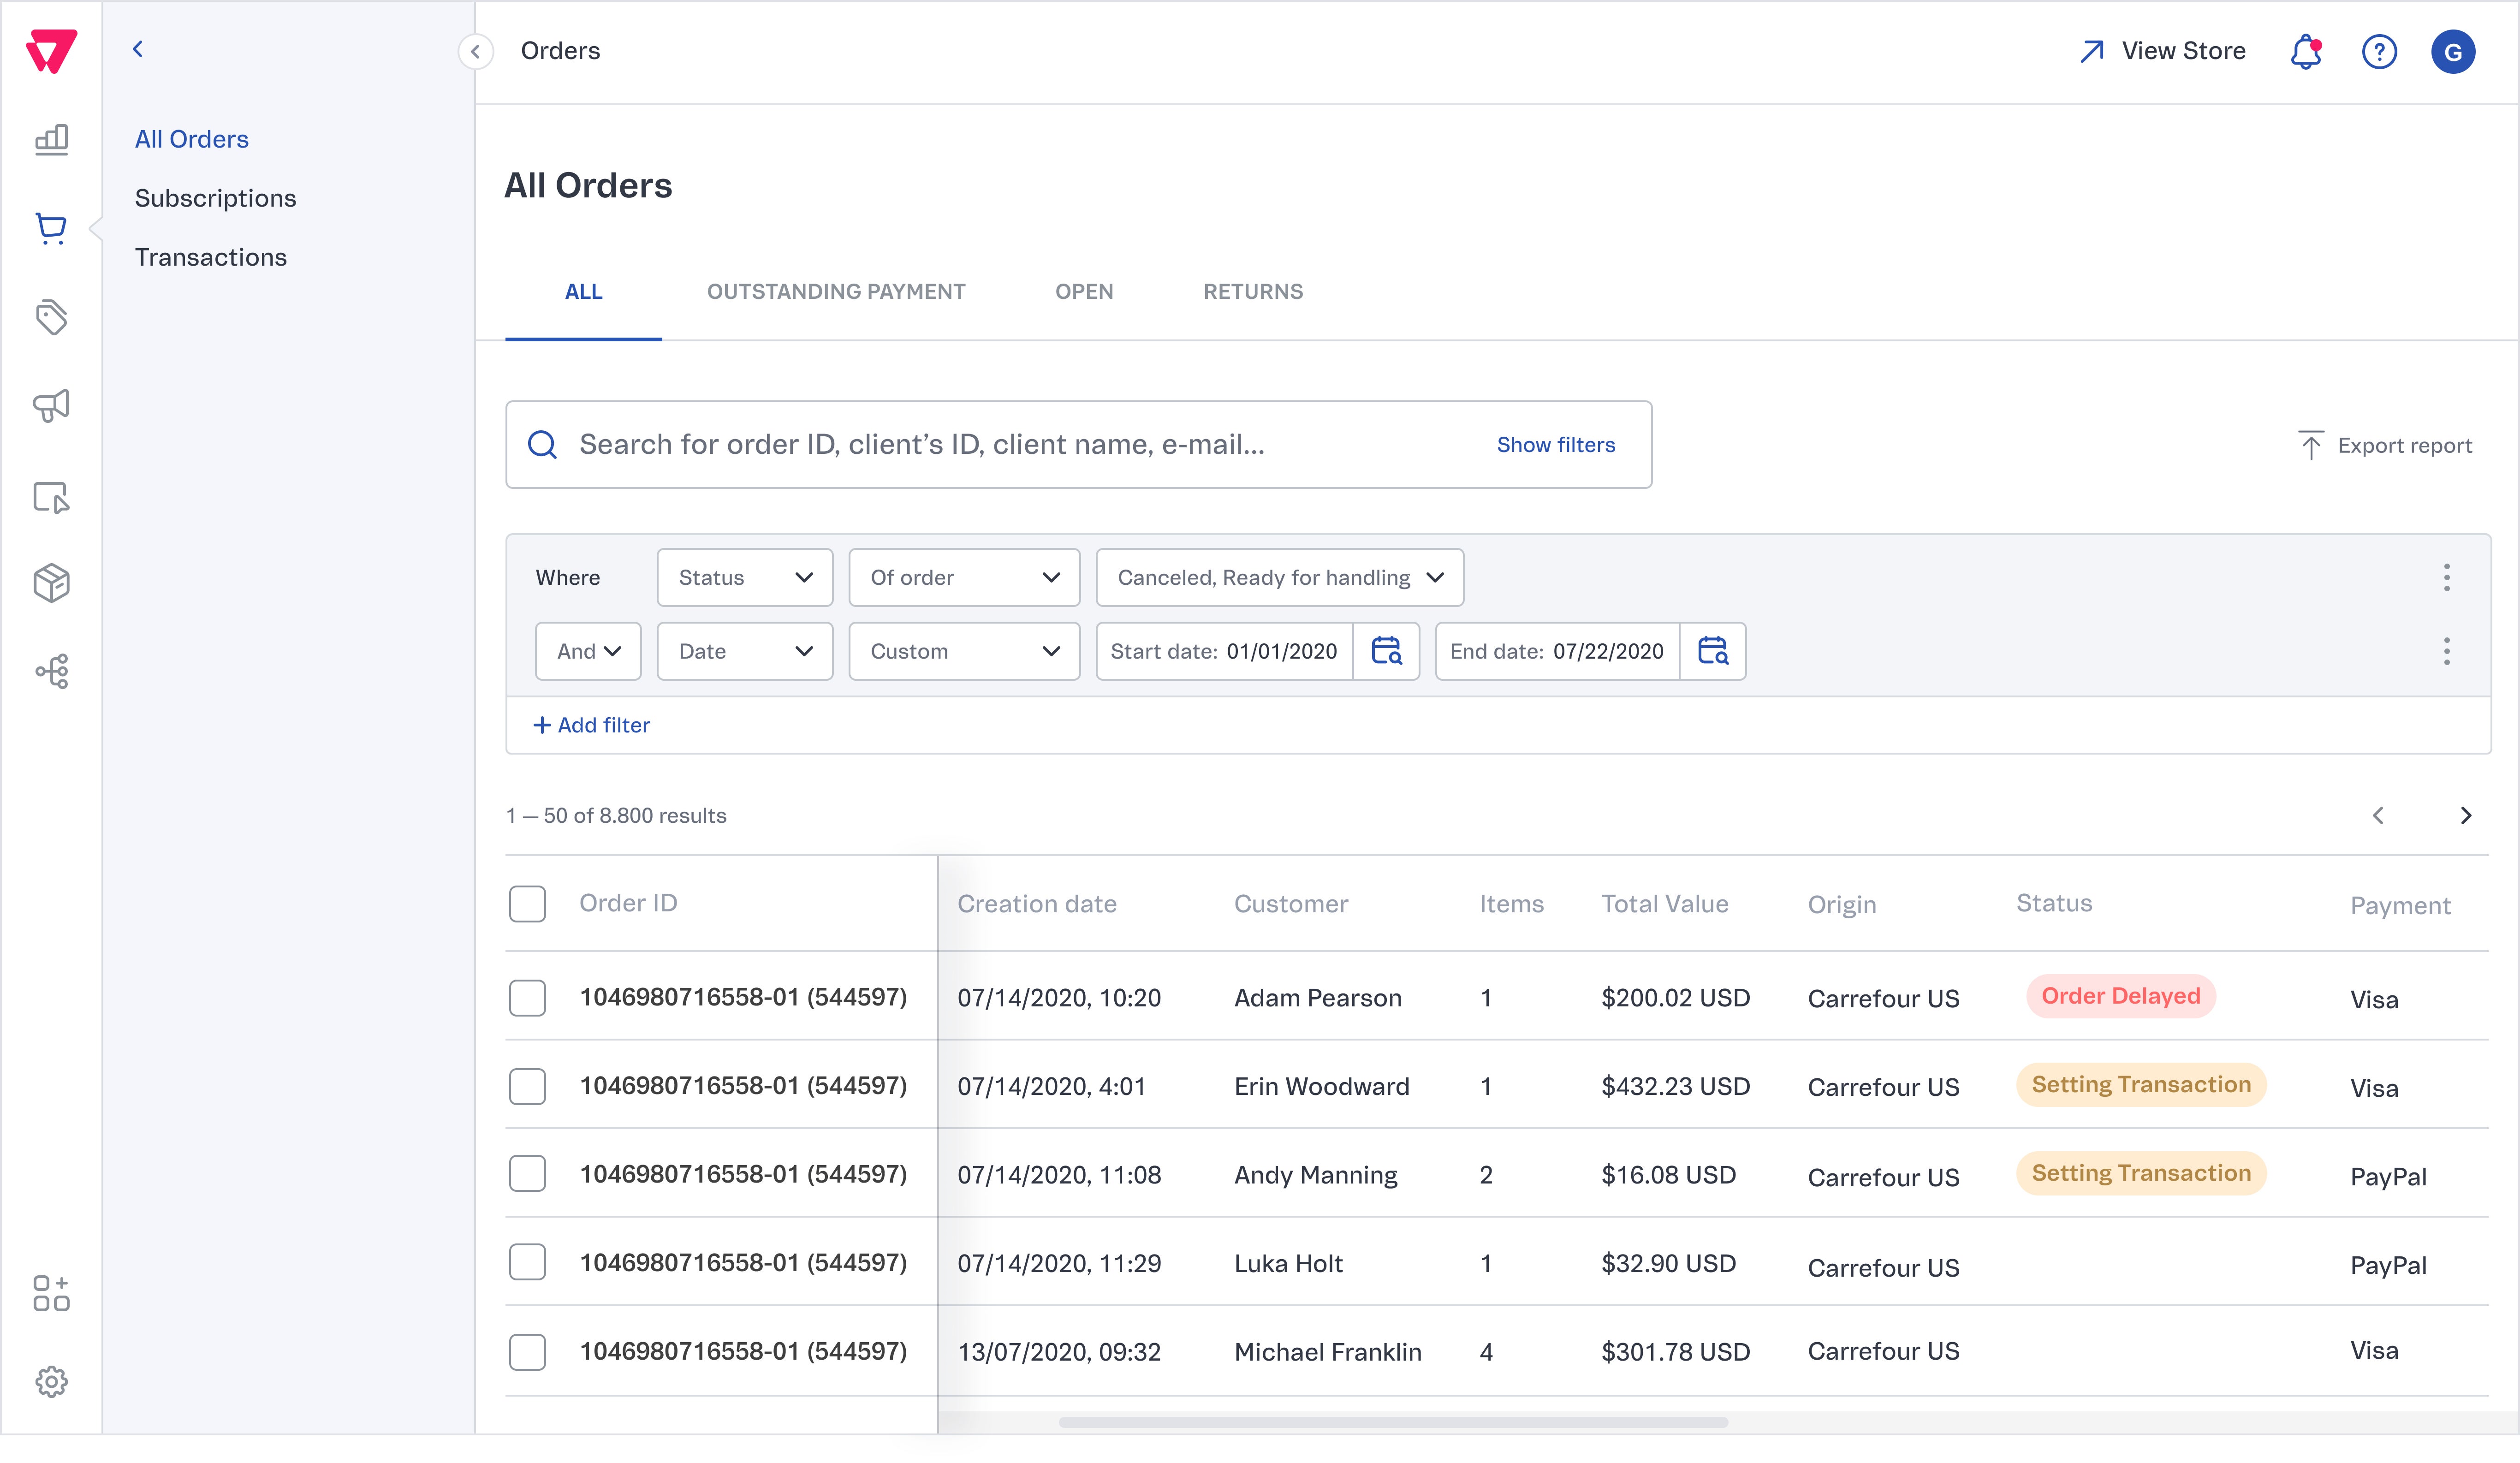Click the order search input field
This screenshot has width=2520, height=1463.
tap(1000, 445)
